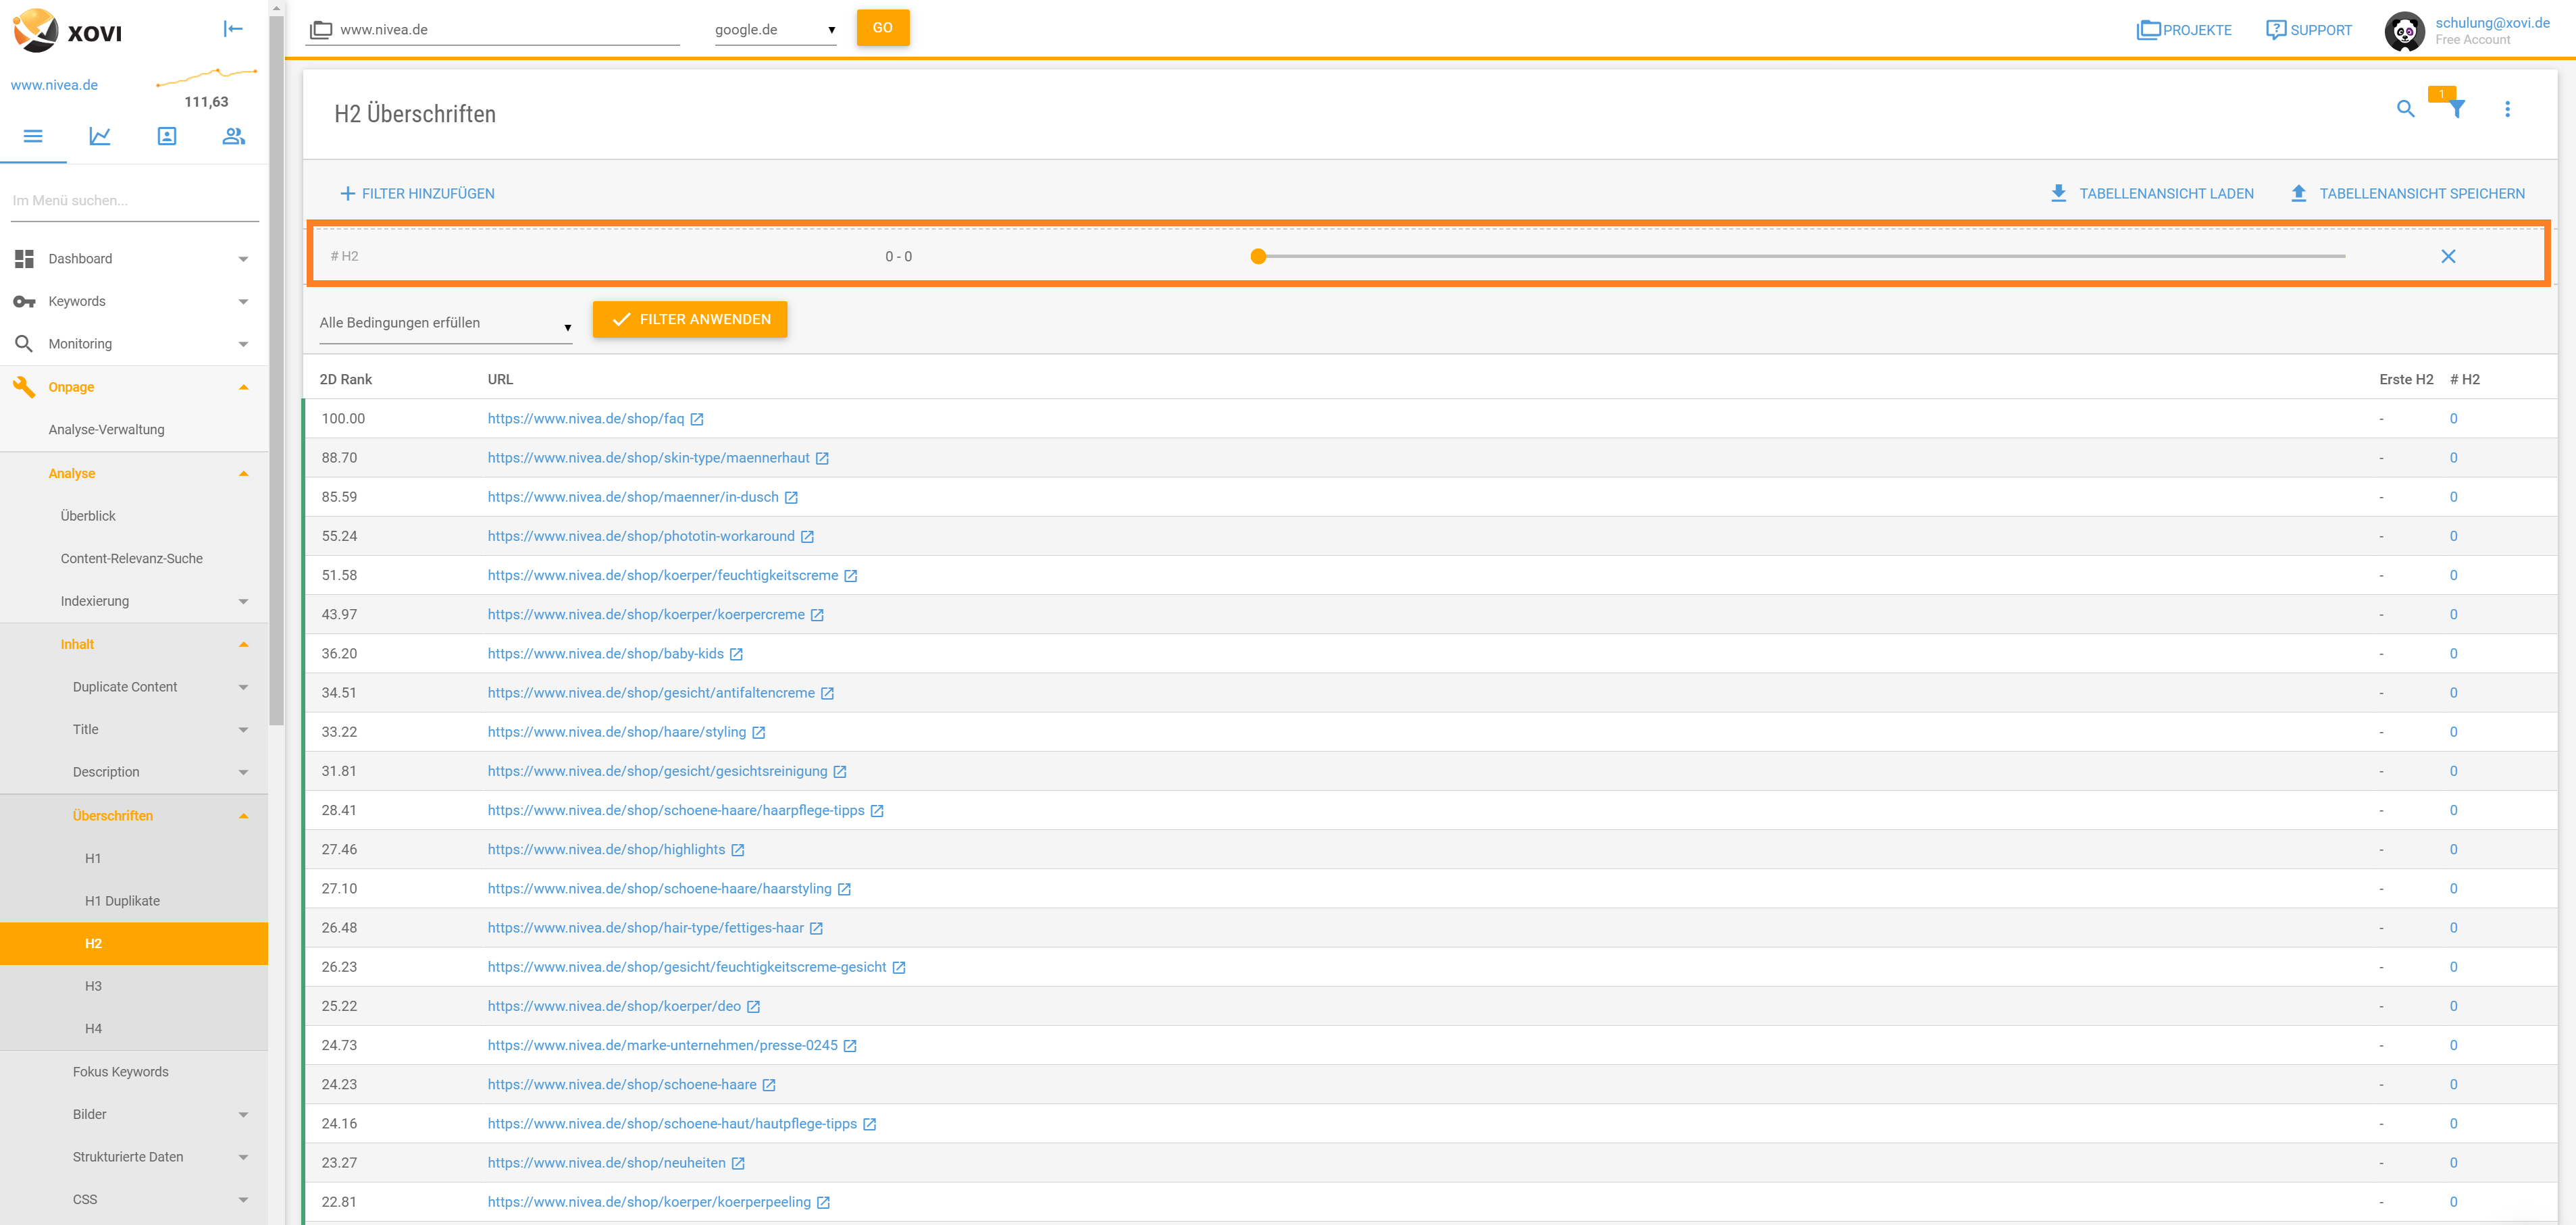The width and height of the screenshot is (2576, 1225).
Task: Open the marke-unternehmen/presse-0245 link
Action: coord(663,1046)
